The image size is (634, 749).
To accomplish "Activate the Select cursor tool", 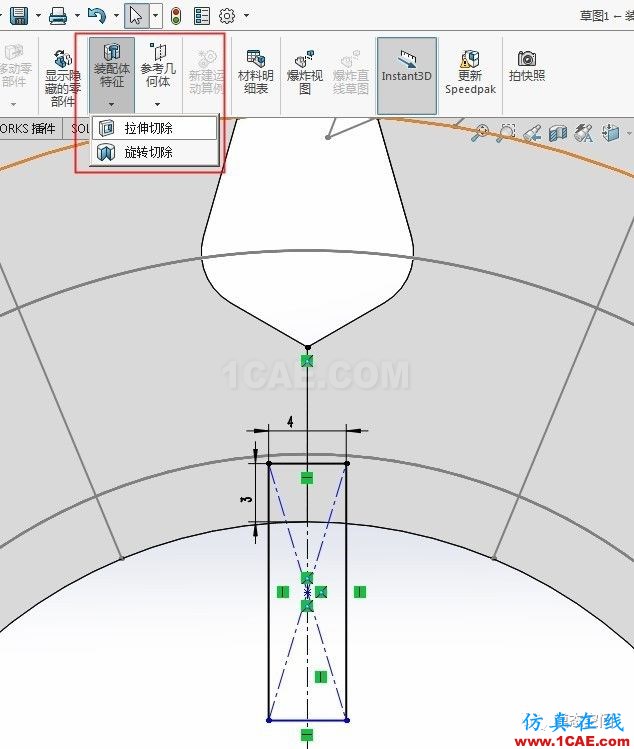I will click(136, 15).
